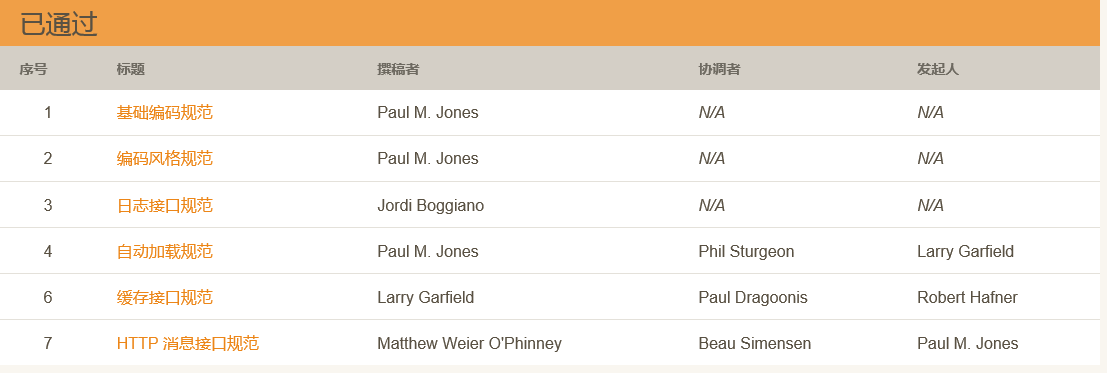Select author Matthew Weier O'Phinney
1107x373 pixels.
click(469, 343)
